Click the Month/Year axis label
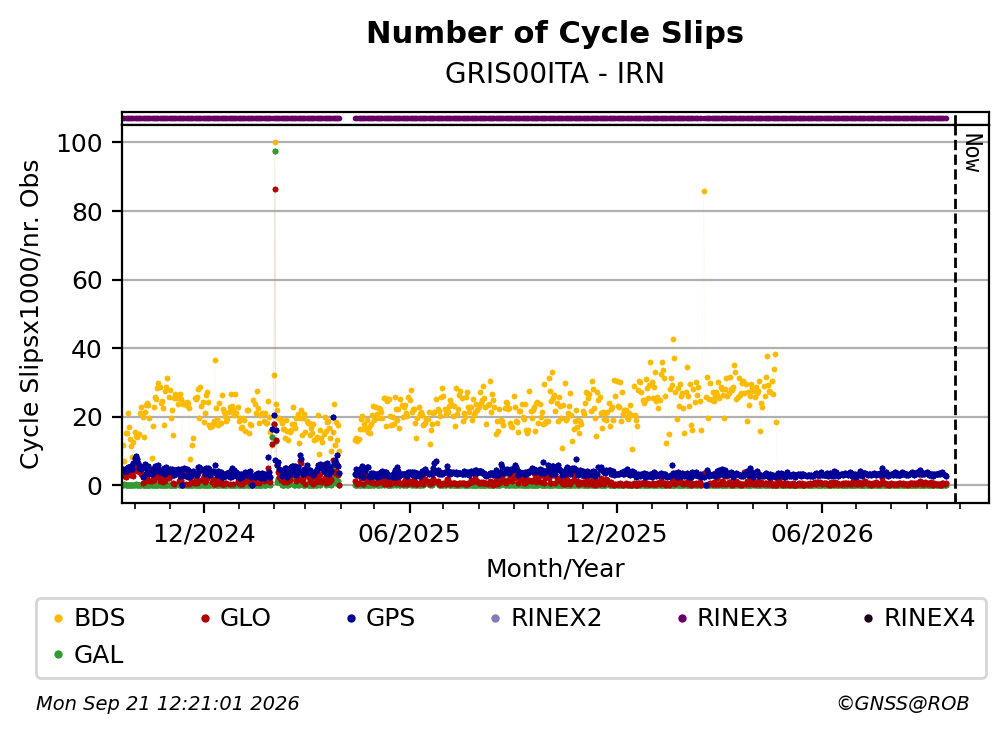The width and height of the screenshot is (1008, 734). (555, 569)
